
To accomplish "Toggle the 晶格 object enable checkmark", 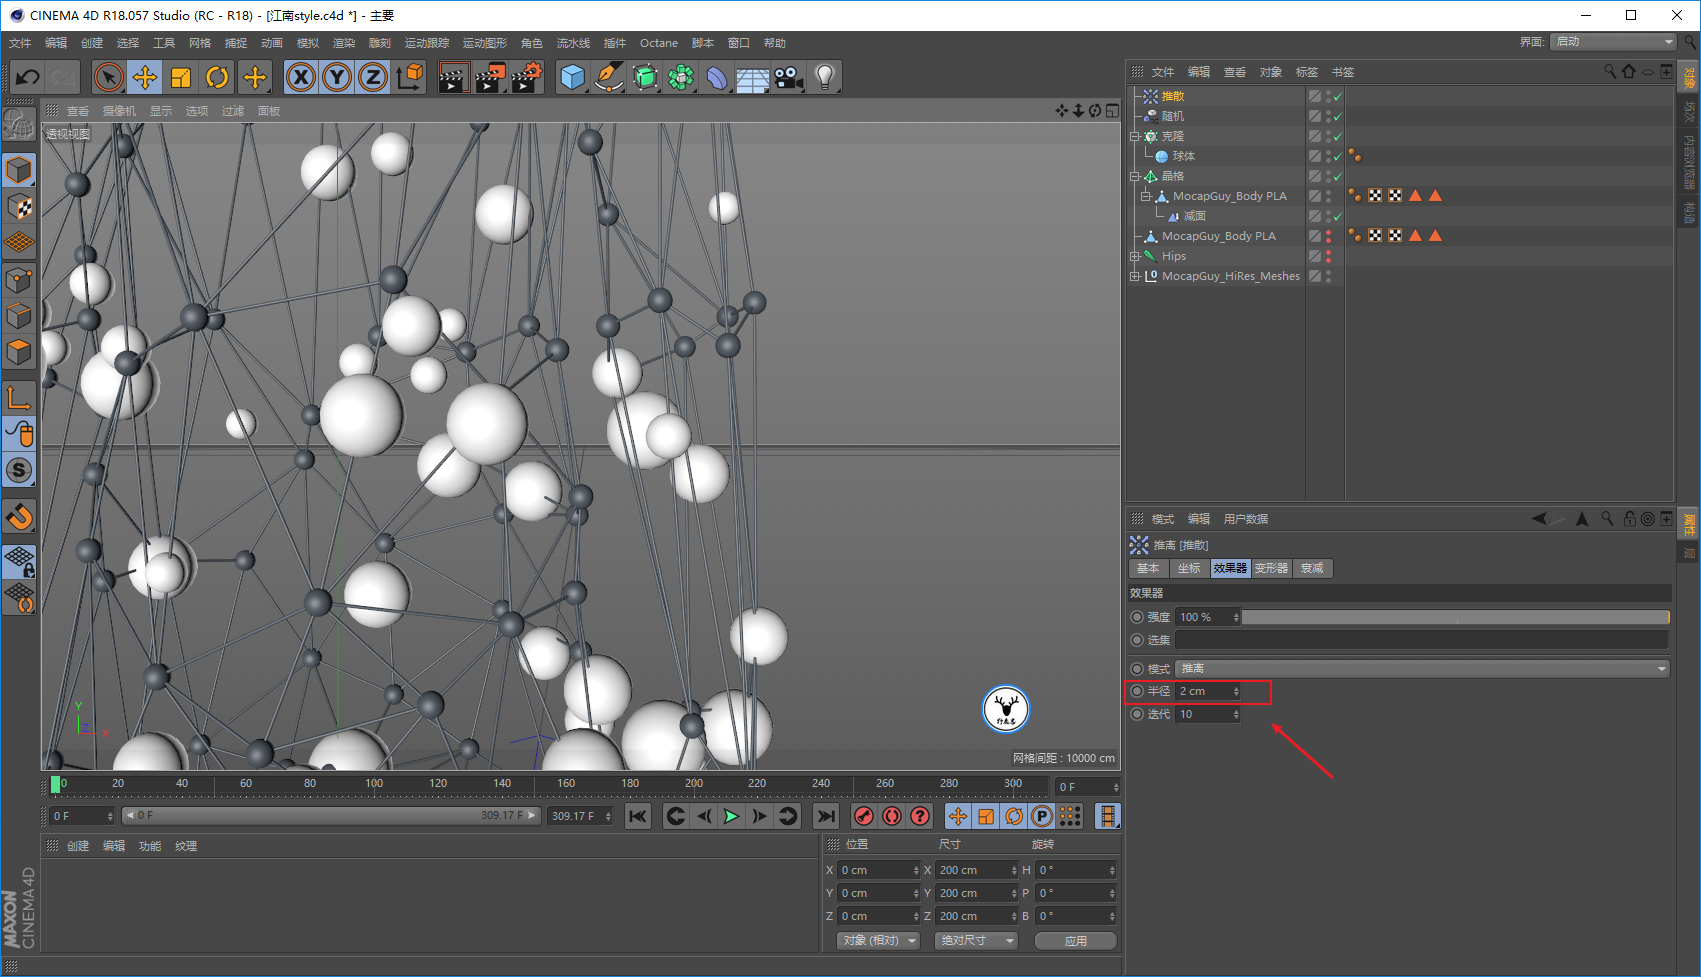I will [1337, 177].
